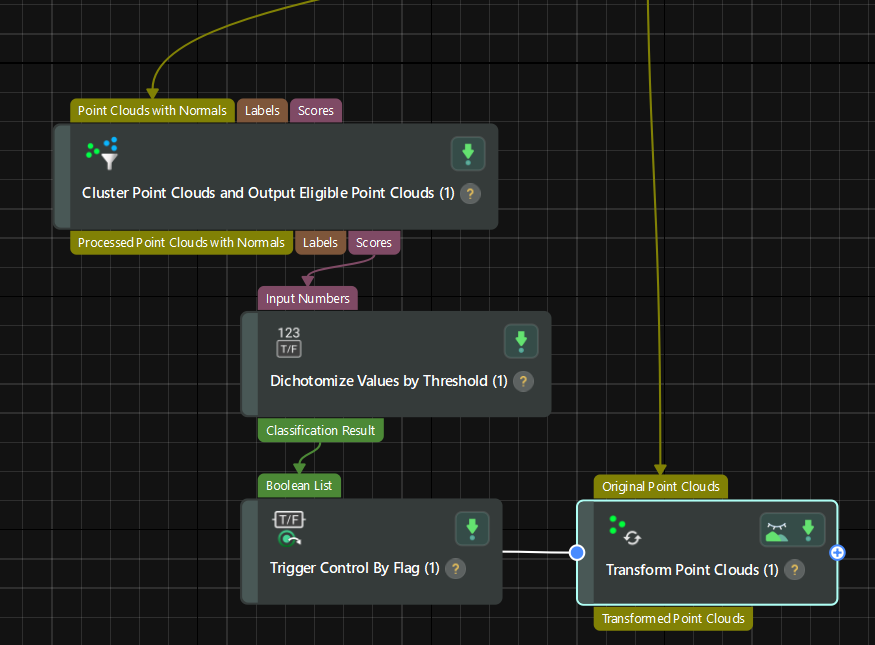Screen dimensions: 875x645
Task: Select the Processed Point Clouds with Normals port
Action: [181, 242]
